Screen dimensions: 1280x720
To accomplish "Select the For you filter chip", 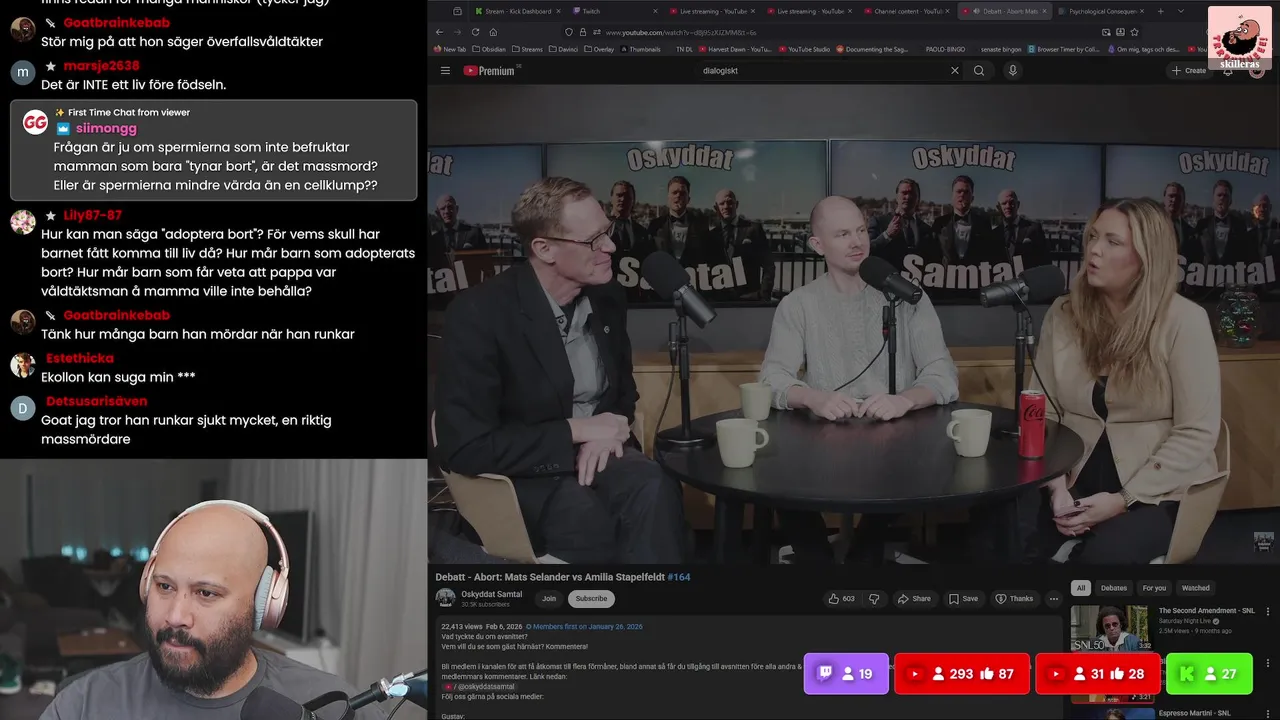I will 1154,588.
